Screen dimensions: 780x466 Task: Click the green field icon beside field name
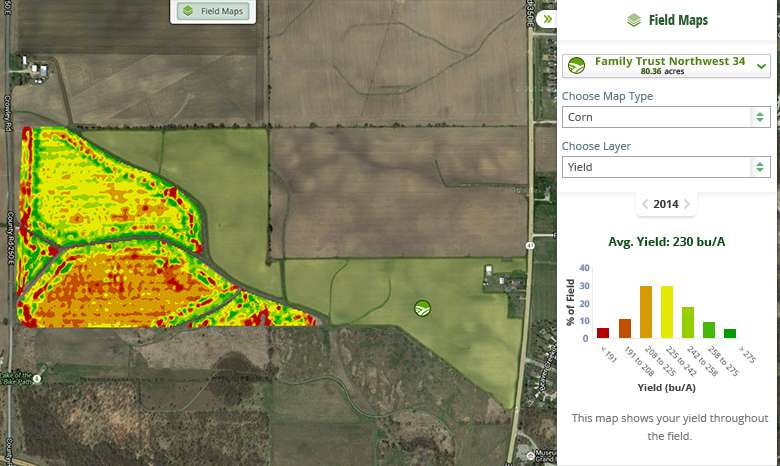(x=577, y=66)
